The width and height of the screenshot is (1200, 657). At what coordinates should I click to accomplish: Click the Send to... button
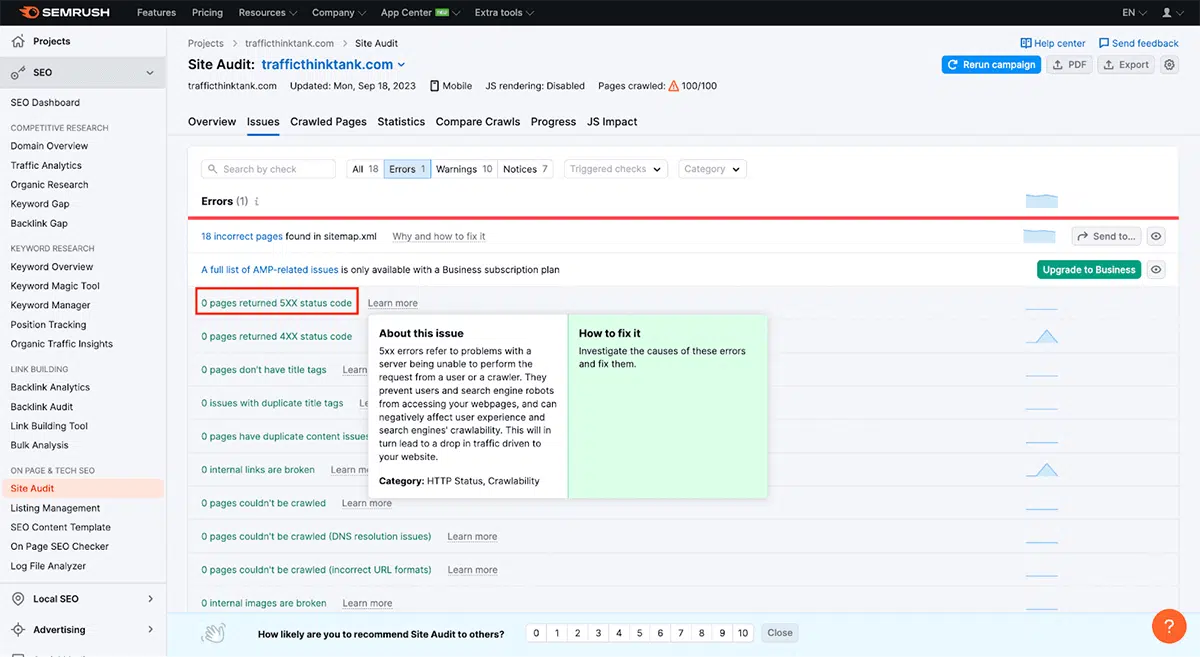1106,236
